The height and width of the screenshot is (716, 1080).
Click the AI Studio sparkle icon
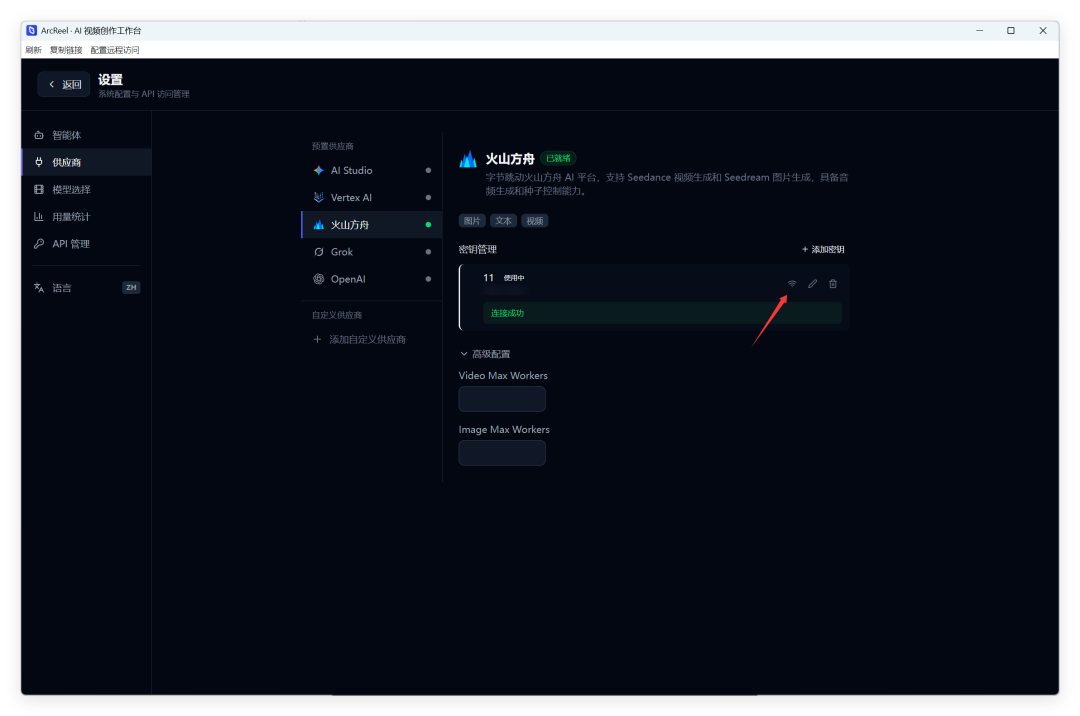tap(318, 170)
